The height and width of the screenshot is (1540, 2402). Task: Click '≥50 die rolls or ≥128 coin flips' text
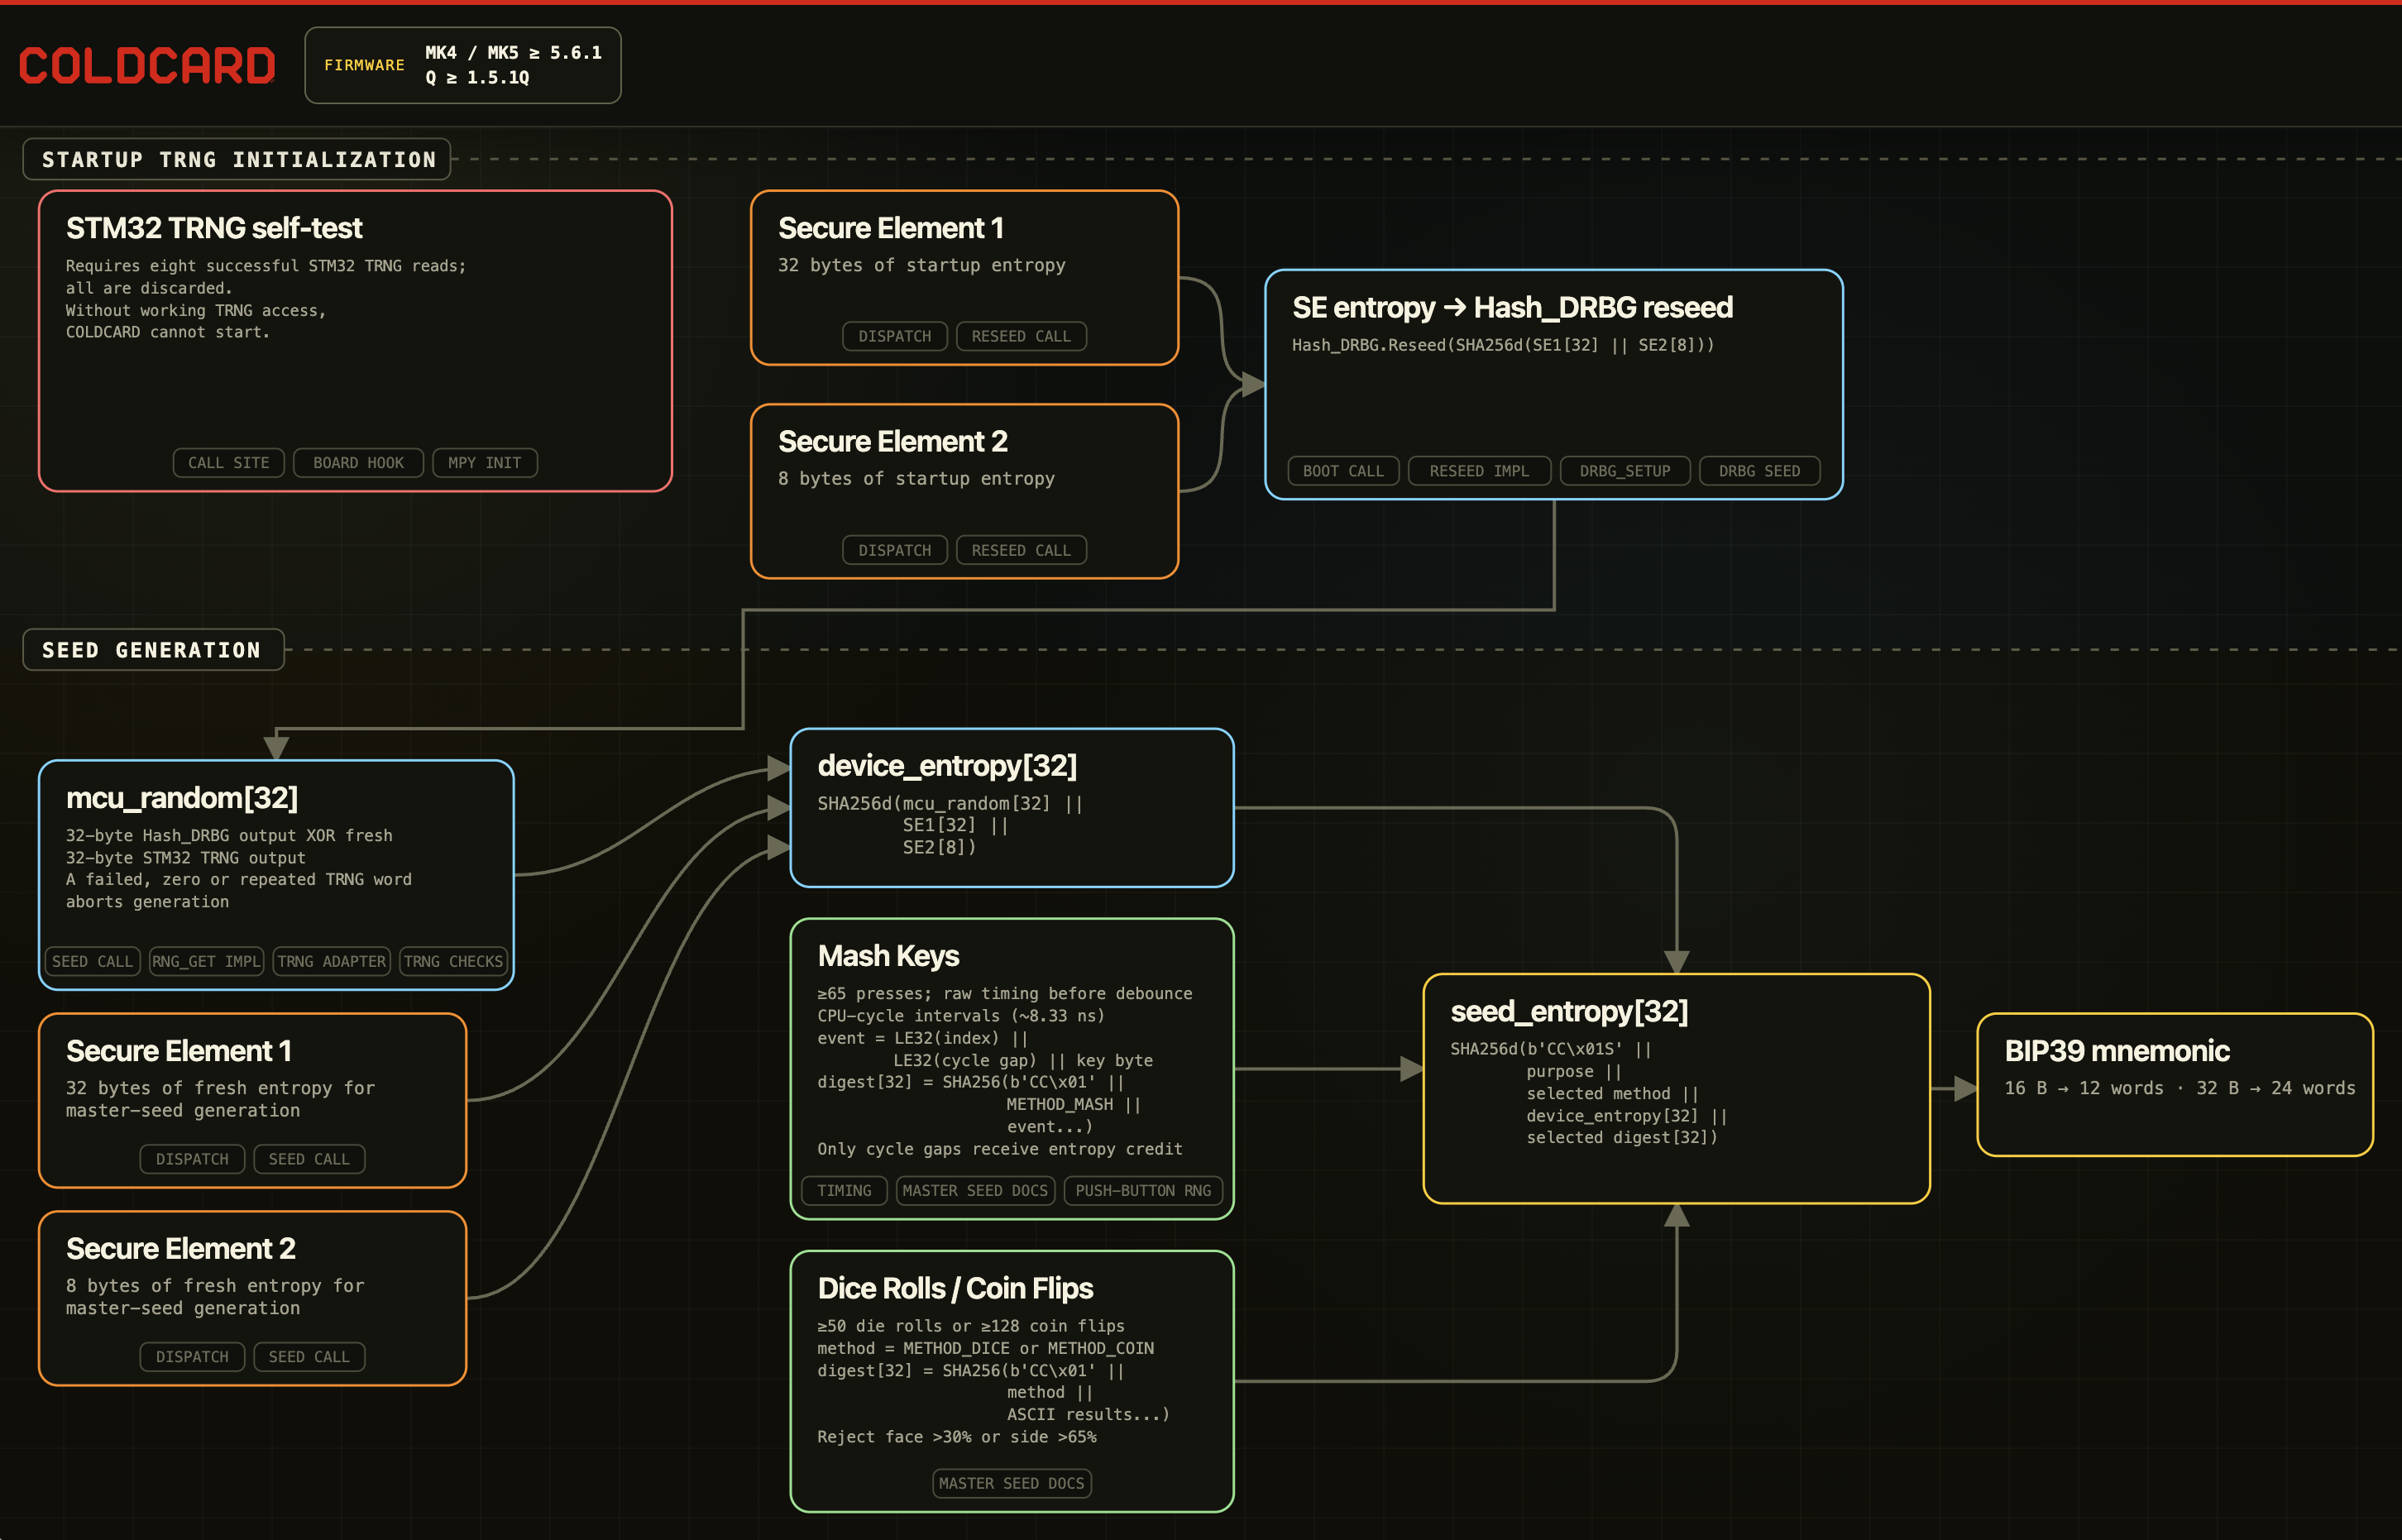click(971, 1326)
